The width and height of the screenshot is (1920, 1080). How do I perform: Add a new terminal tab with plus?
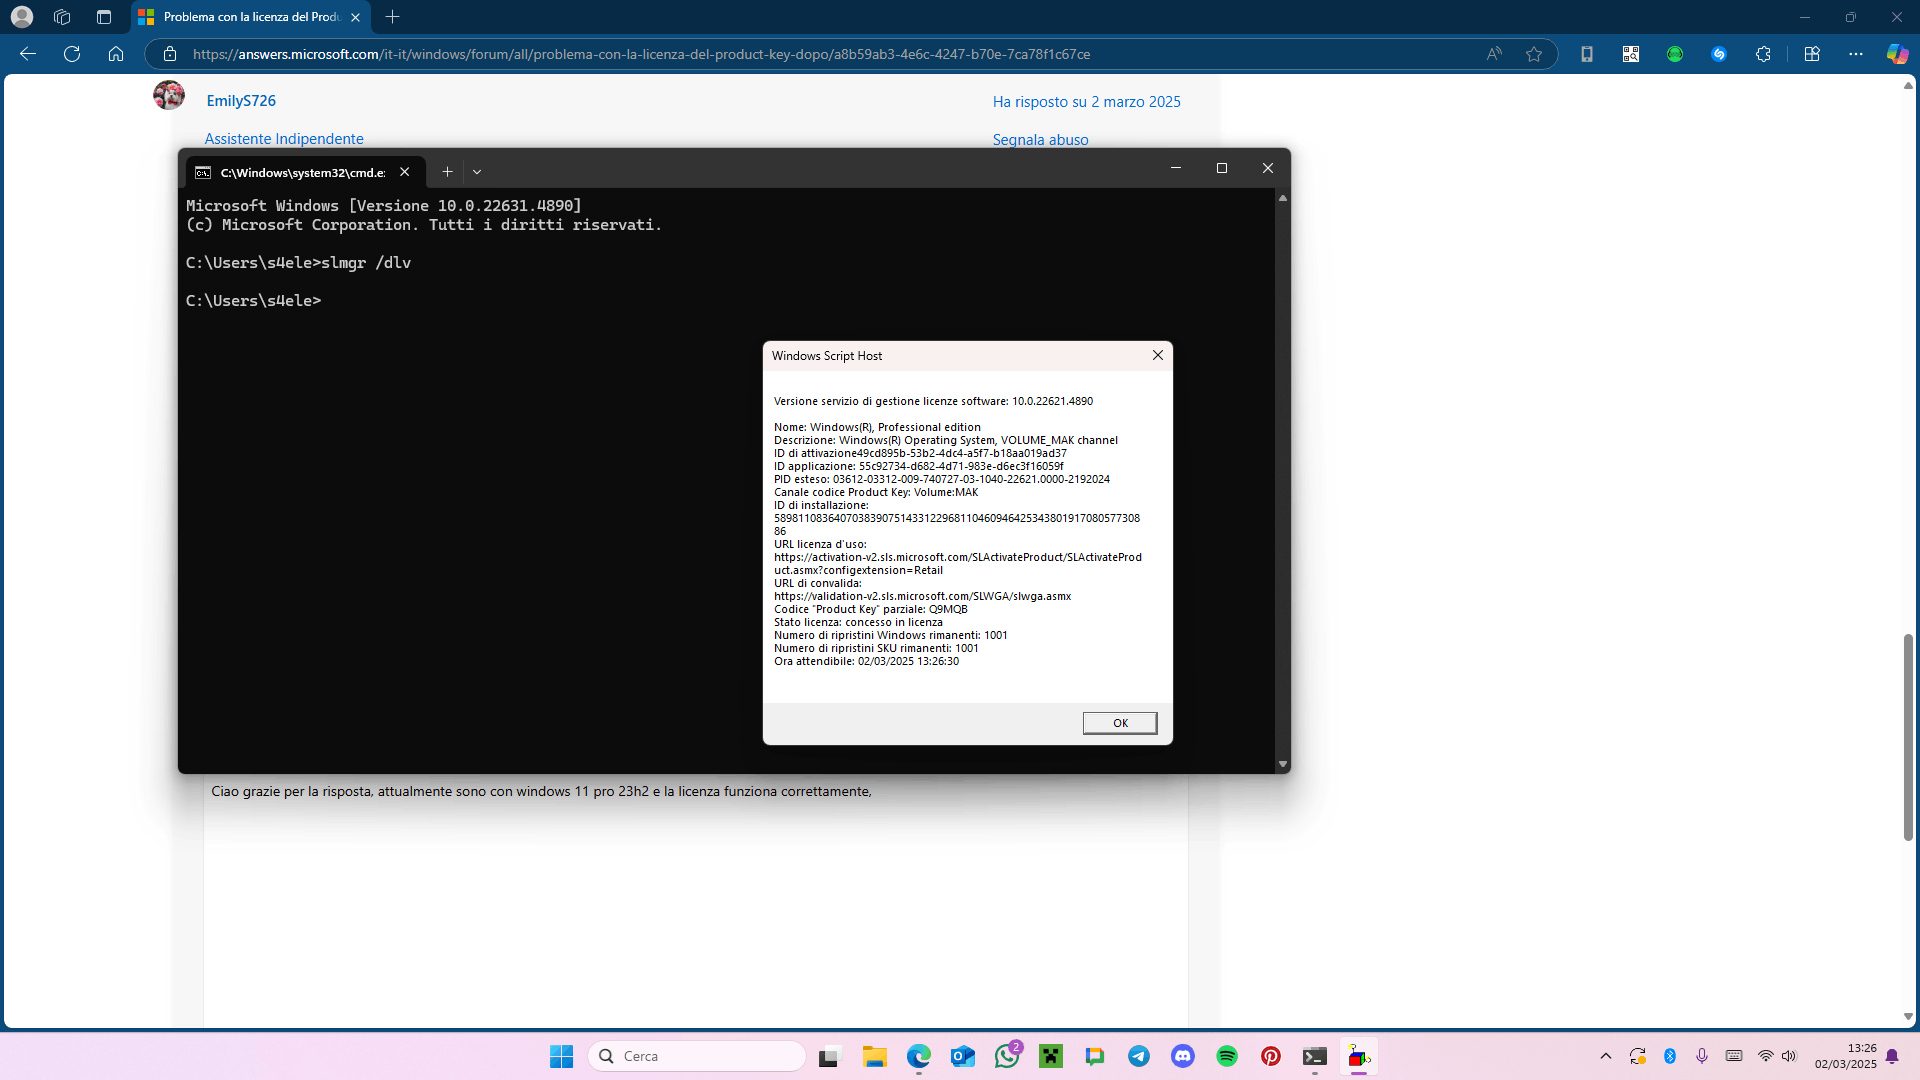pyautogui.click(x=447, y=172)
